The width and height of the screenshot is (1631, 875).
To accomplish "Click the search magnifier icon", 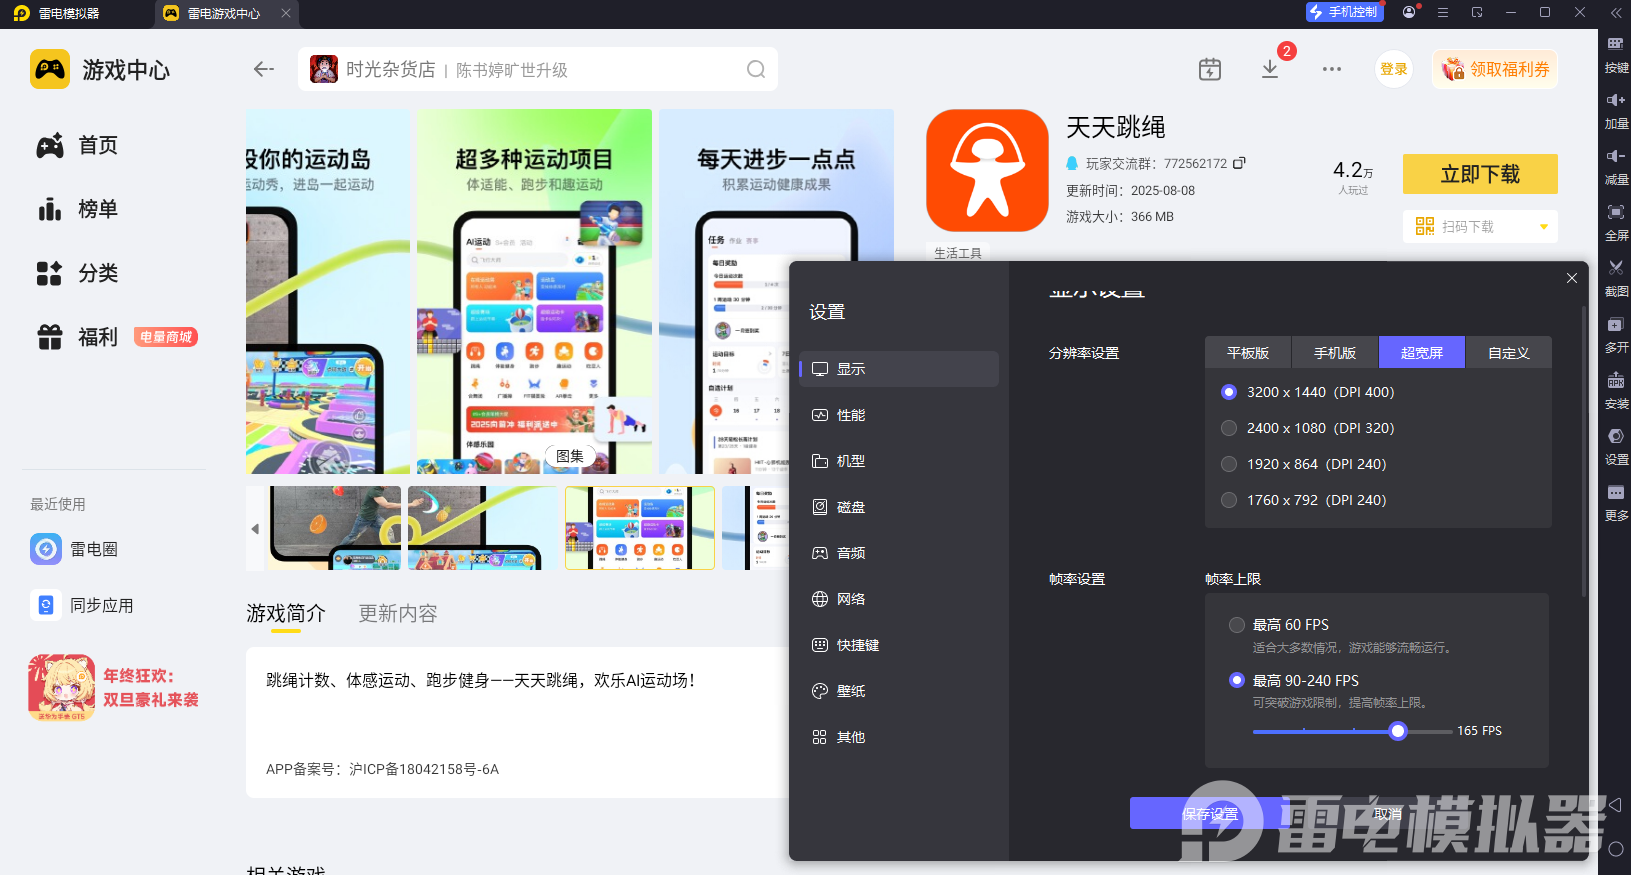I will [x=756, y=69].
